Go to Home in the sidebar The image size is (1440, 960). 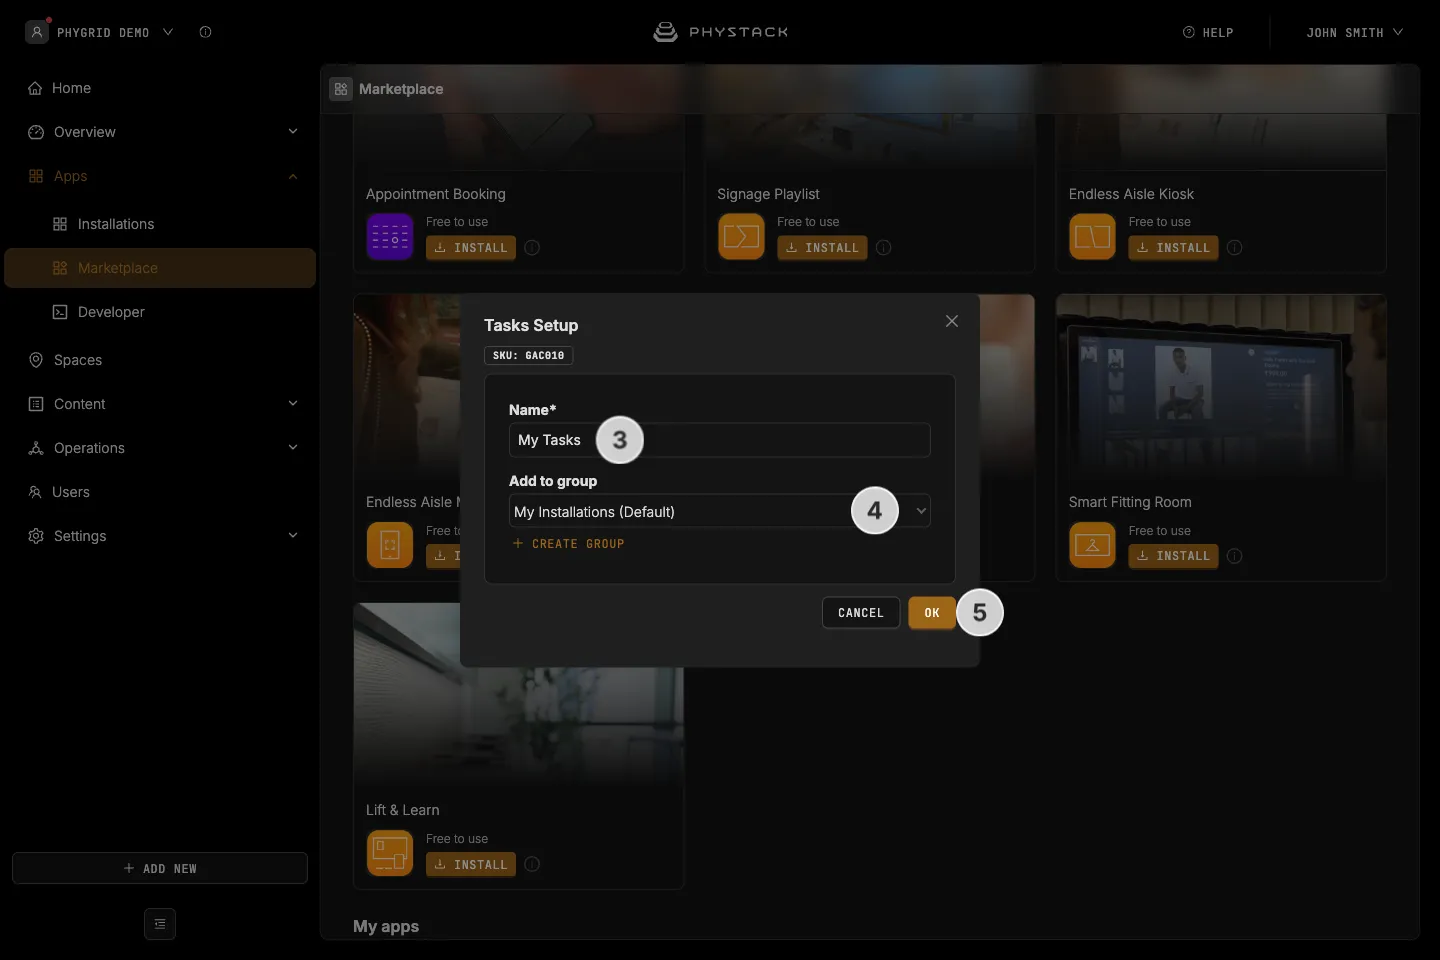coord(160,88)
